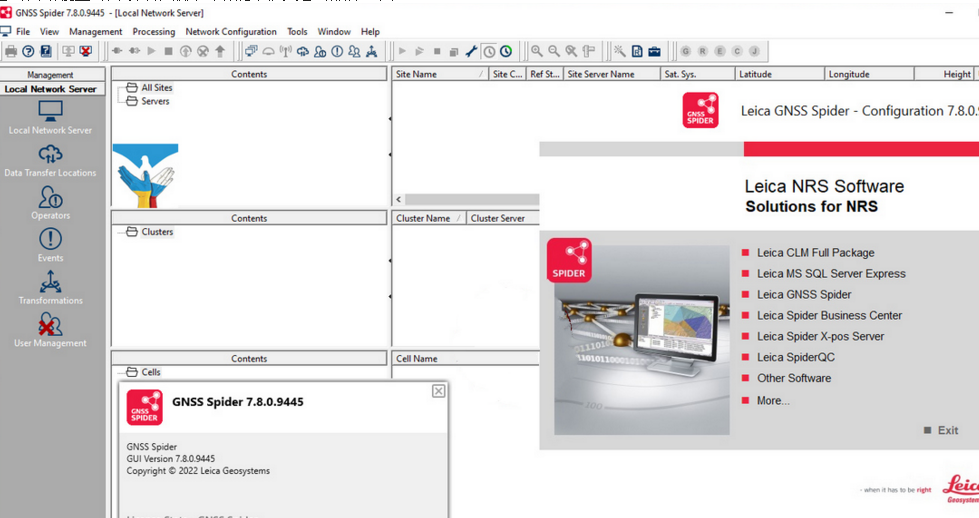
Task: Click the context help book icon
Action: pos(46,51)
